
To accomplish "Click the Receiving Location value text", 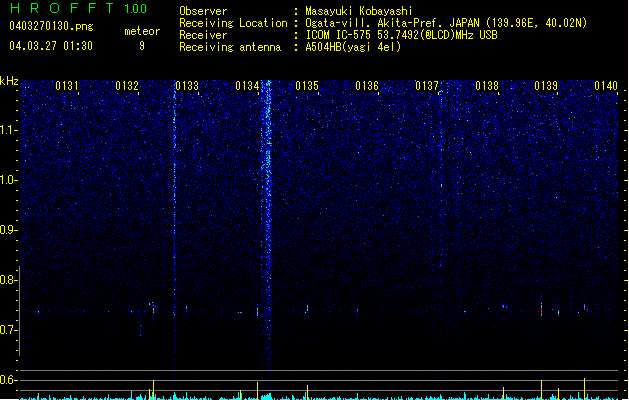I will coord(446,23).
